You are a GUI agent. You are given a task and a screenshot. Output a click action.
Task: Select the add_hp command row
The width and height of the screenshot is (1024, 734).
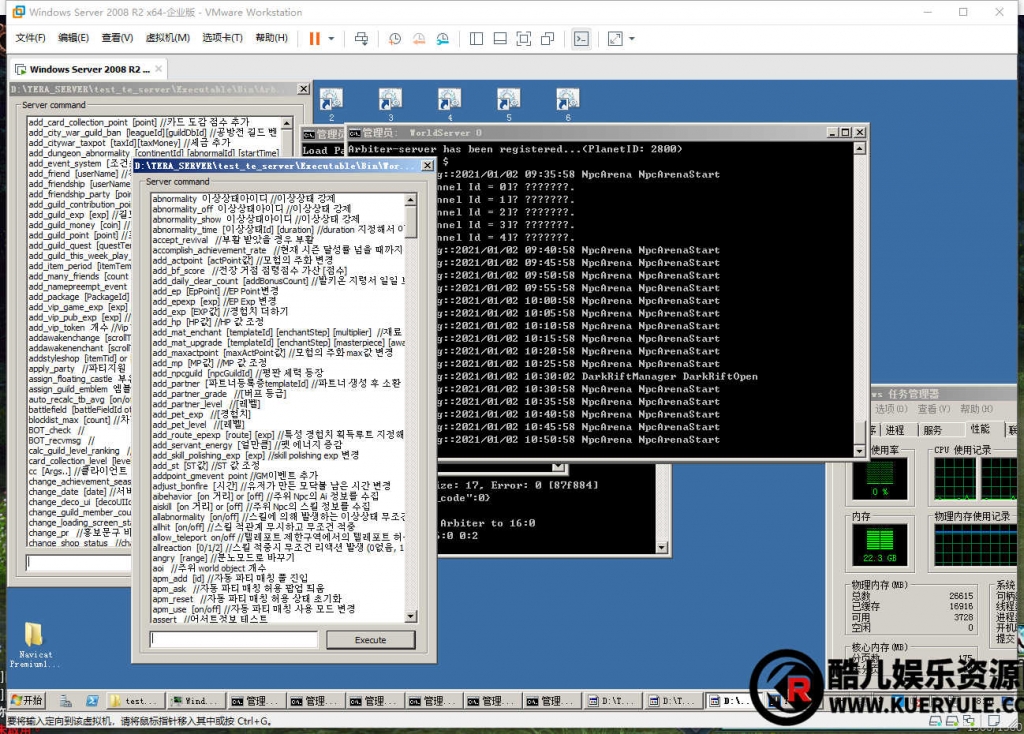pyautogui.click(x=278, y=322)
